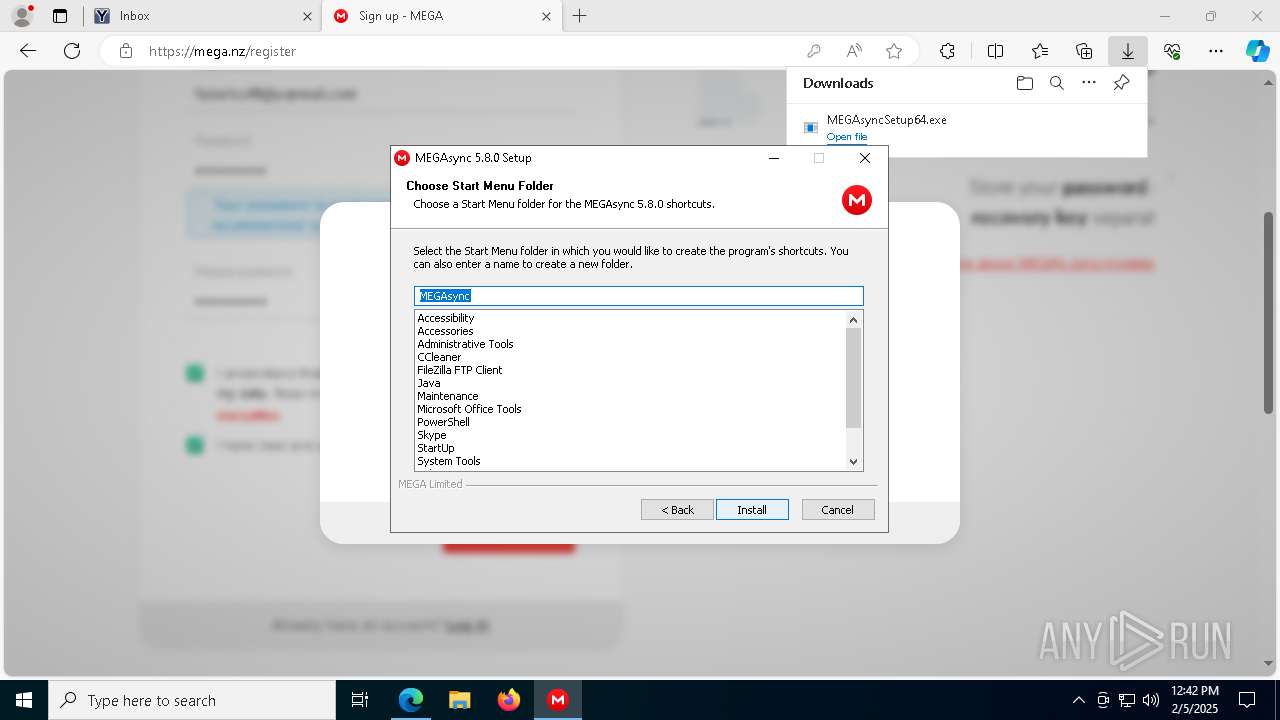Open the notifications center icon
Image resolution: width=1280 pixels, height=720 pixels.
click(x=1247, y=700)
